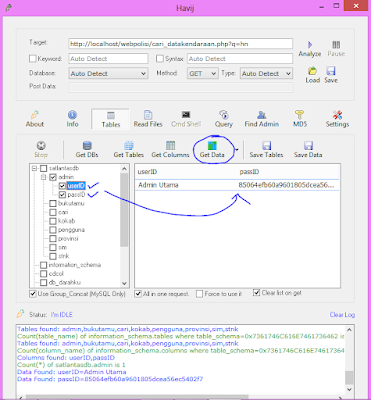Open the Find Admin section
The image size is (371, 400).
pos(262,119)
